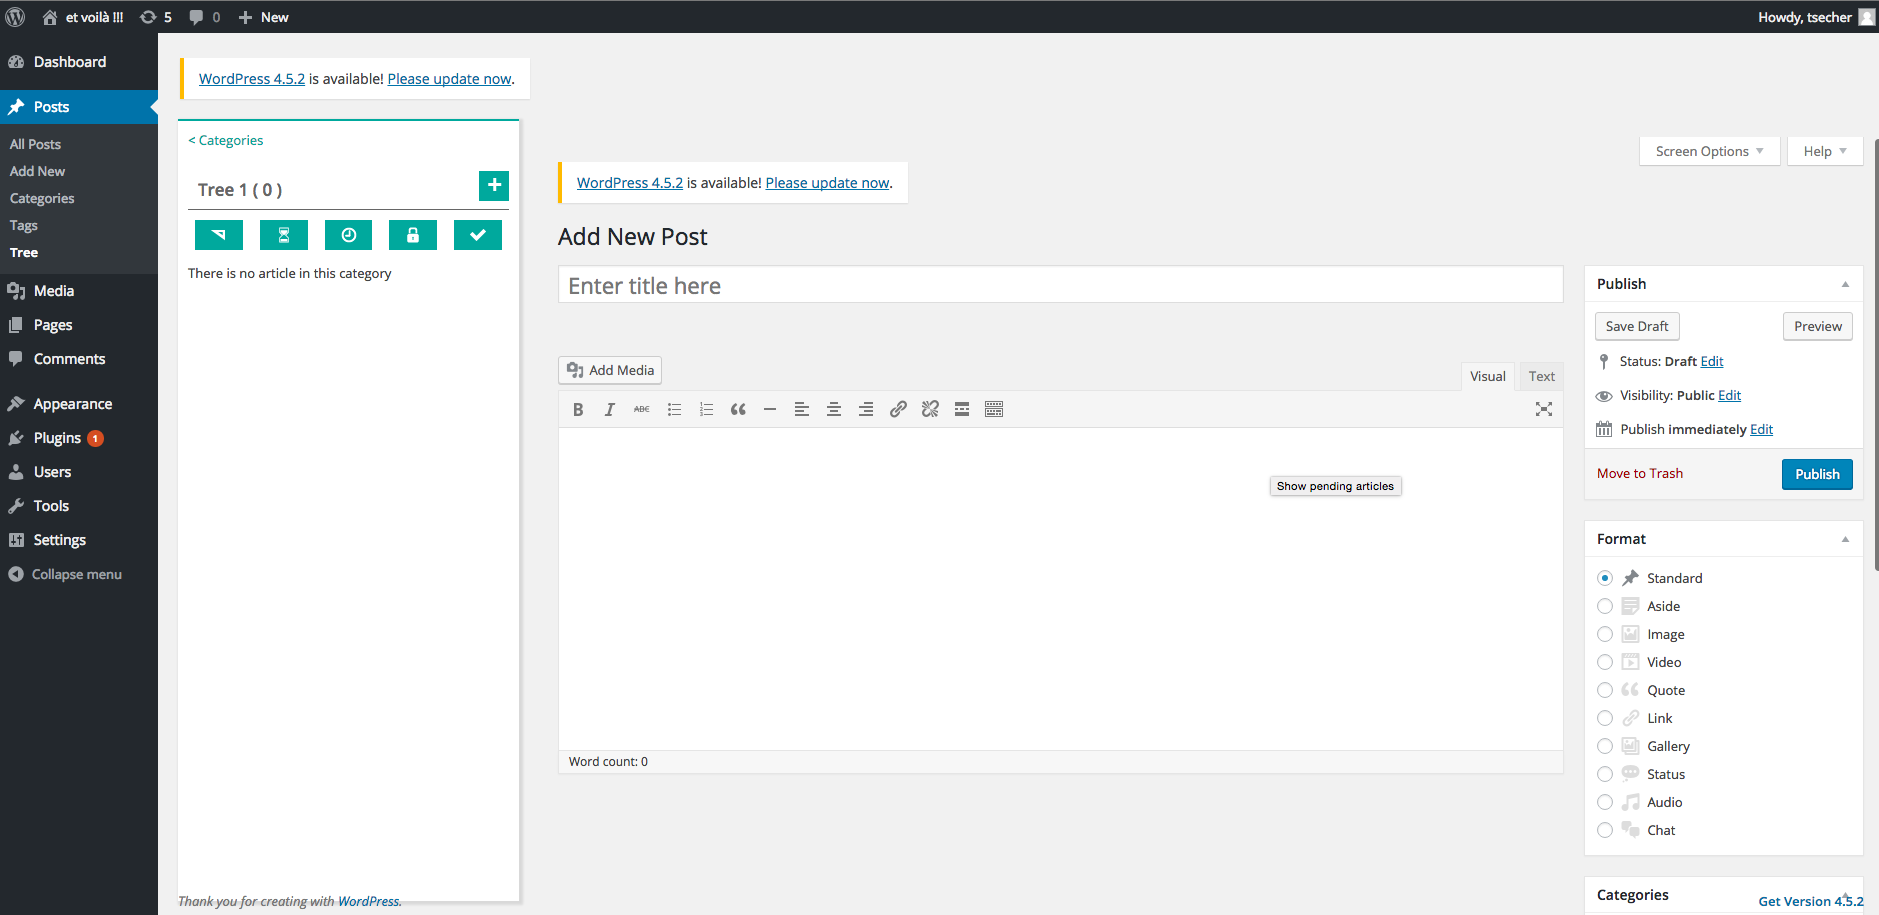The height and width of the screenshot is (915, 1879).
Task: Align text center
Action: (x=834, y=409)
